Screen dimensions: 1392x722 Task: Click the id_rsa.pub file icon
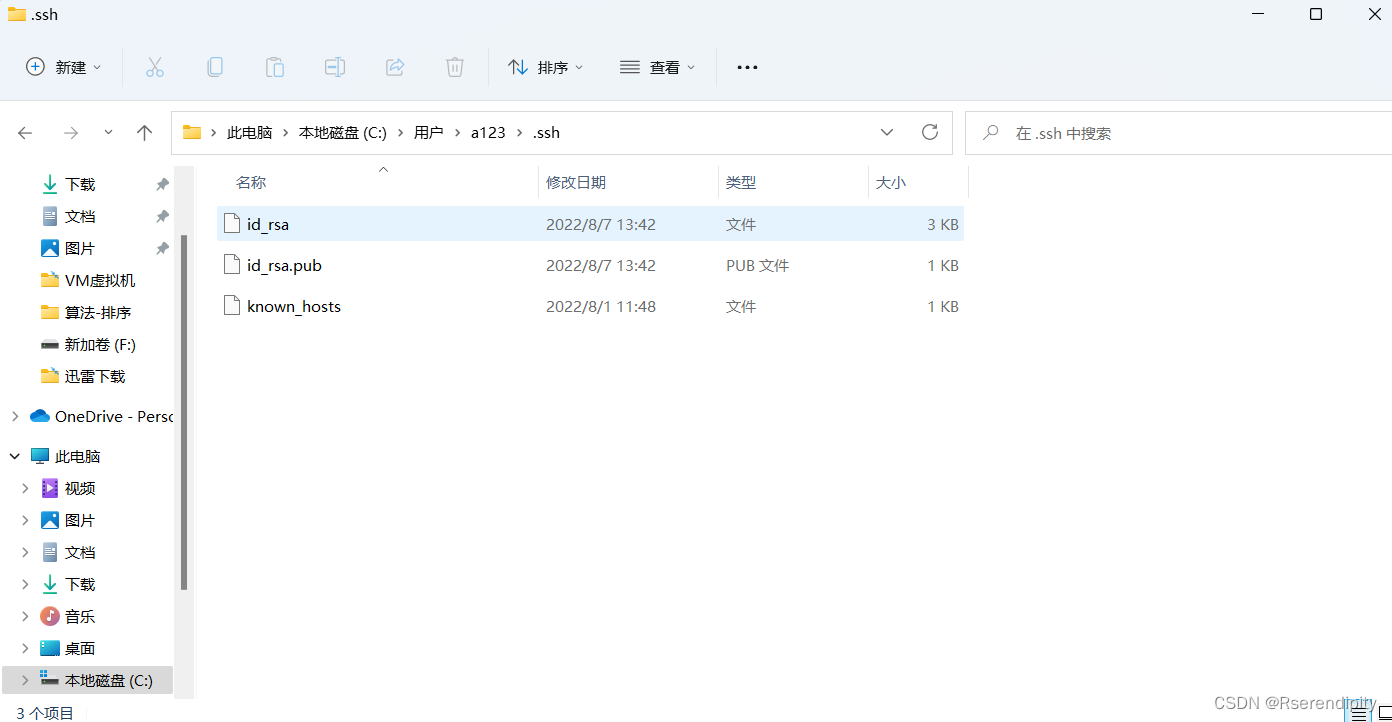232,265
